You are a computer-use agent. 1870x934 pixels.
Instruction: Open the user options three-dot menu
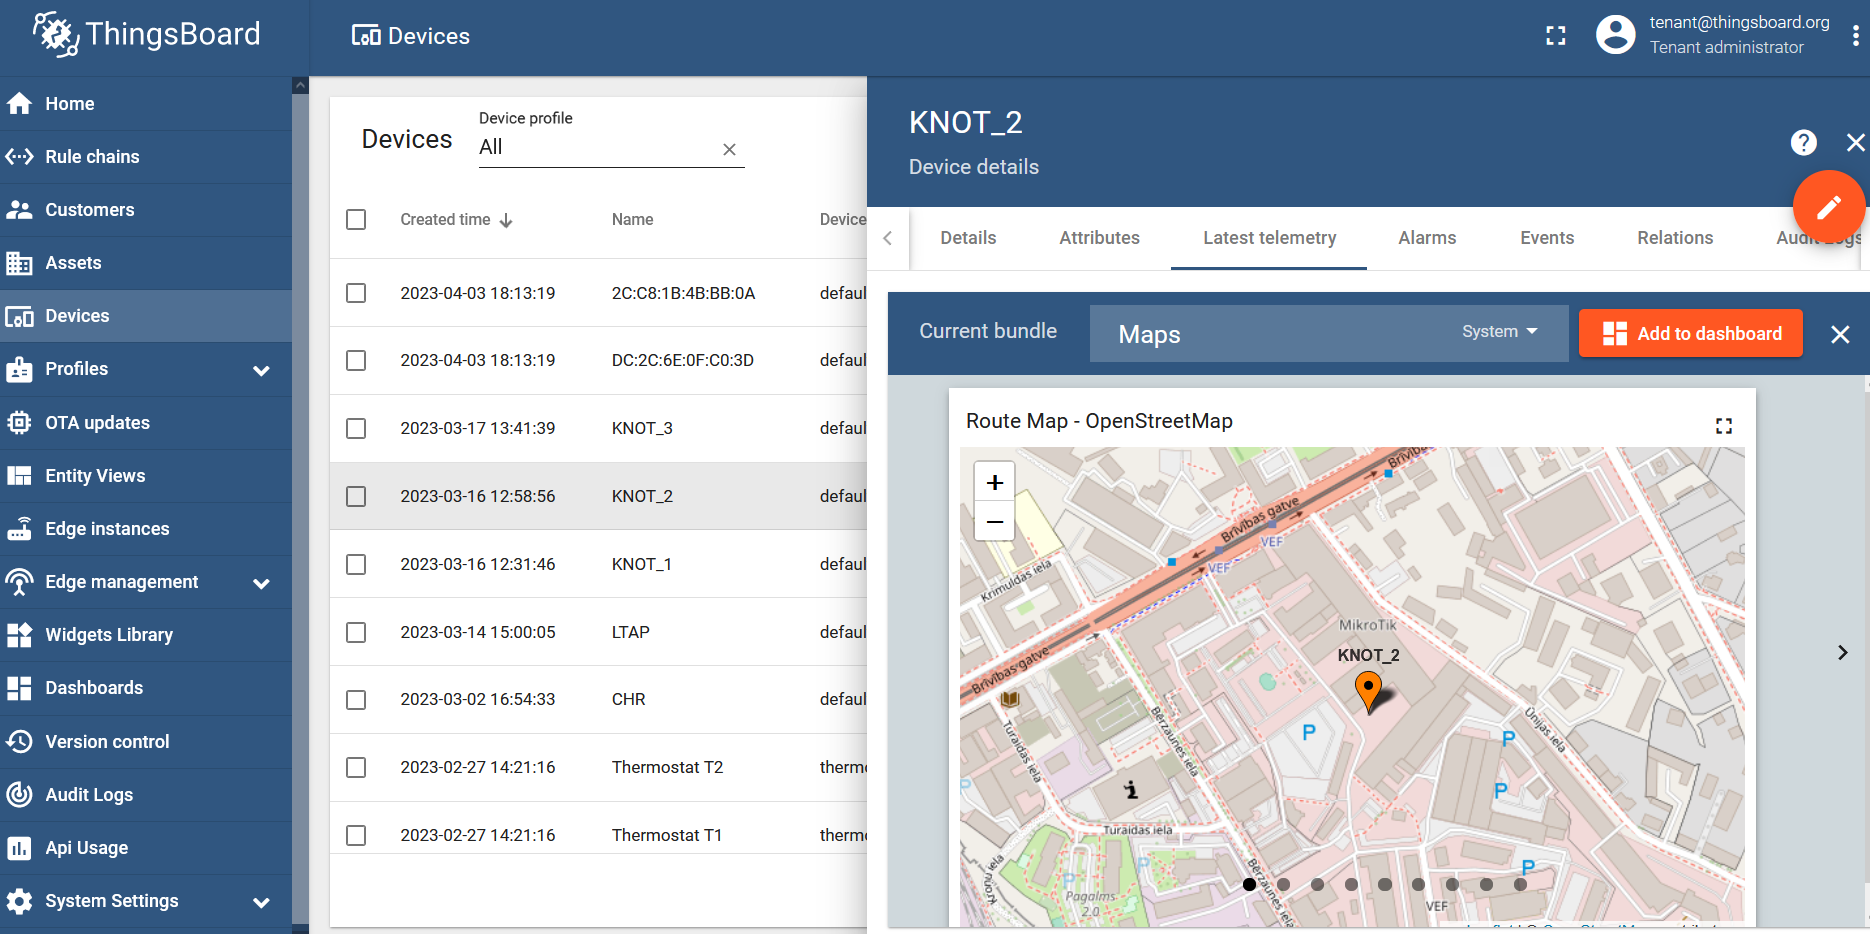pos(1855,36)
